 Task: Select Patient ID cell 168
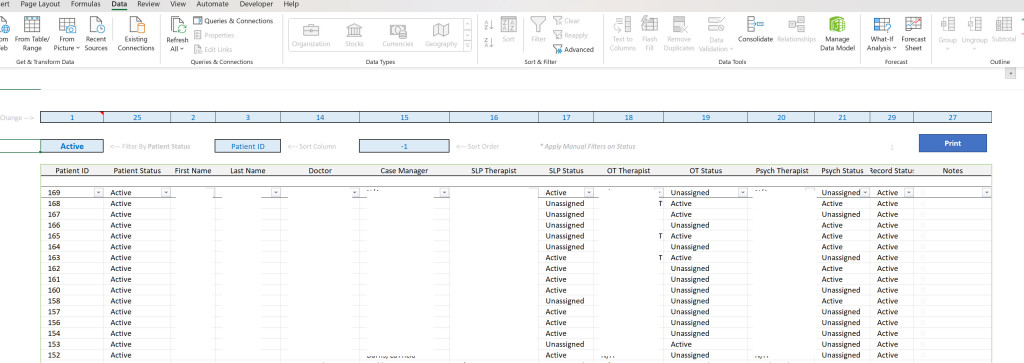tap(72, 204)
